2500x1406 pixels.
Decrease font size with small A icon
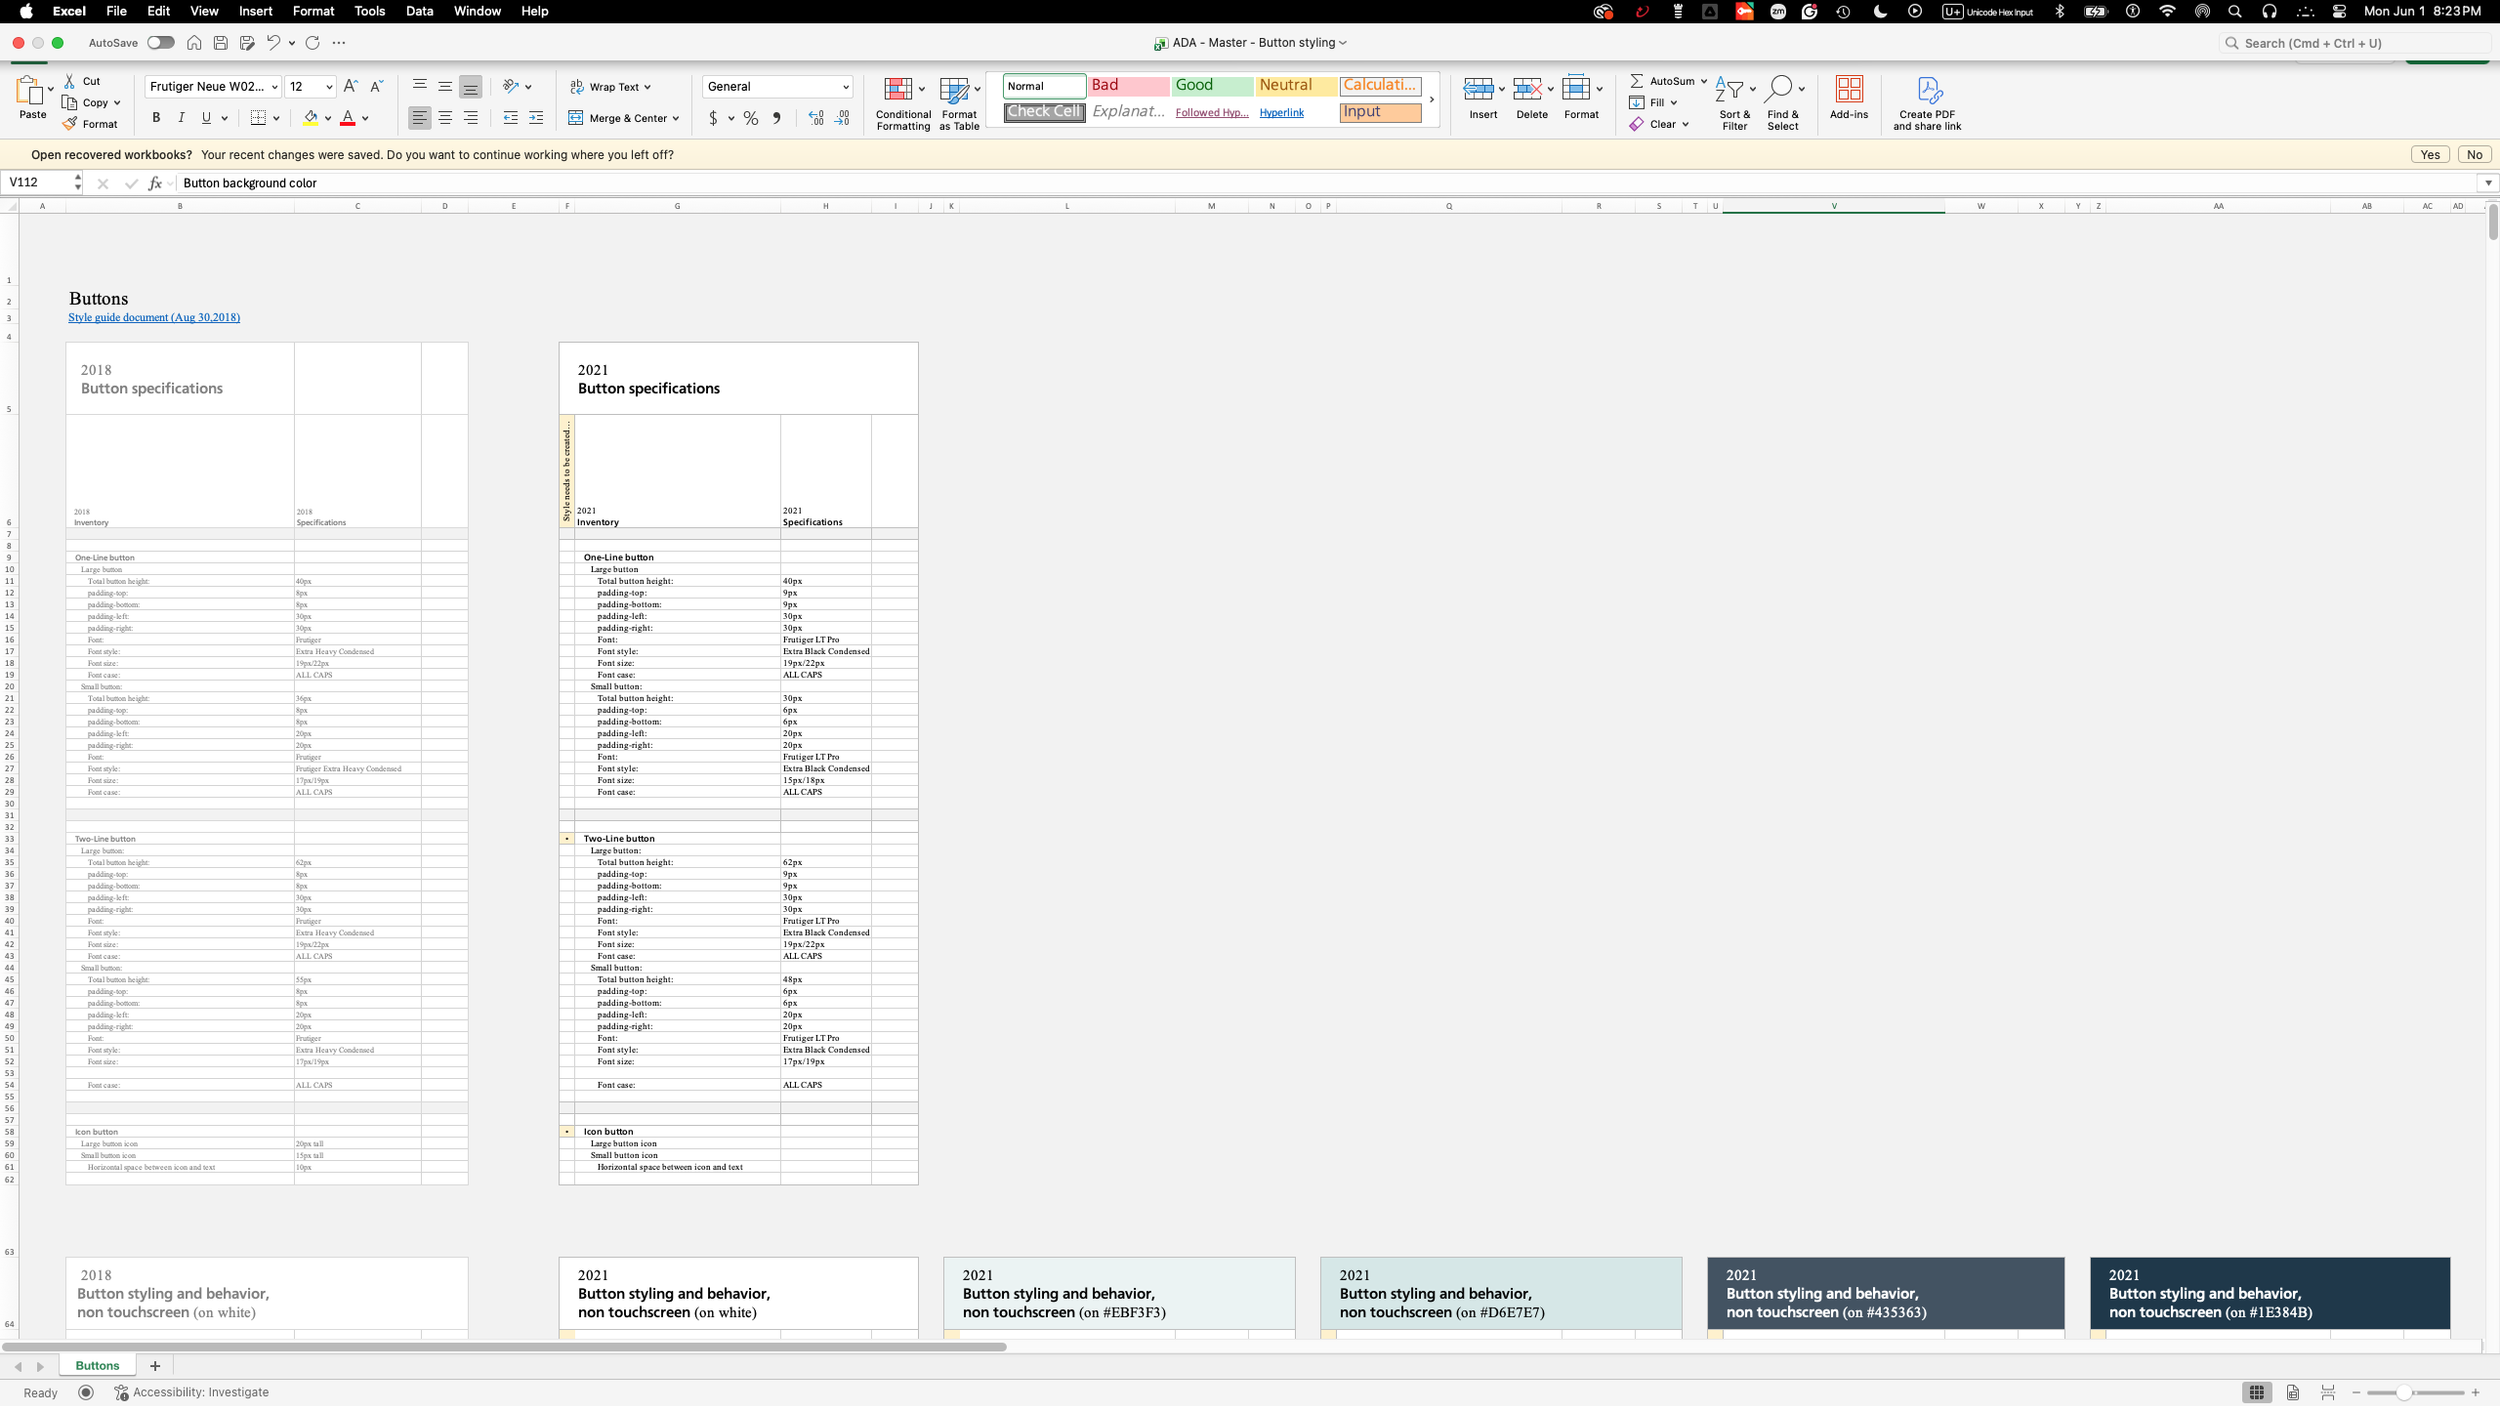(376, 87)
